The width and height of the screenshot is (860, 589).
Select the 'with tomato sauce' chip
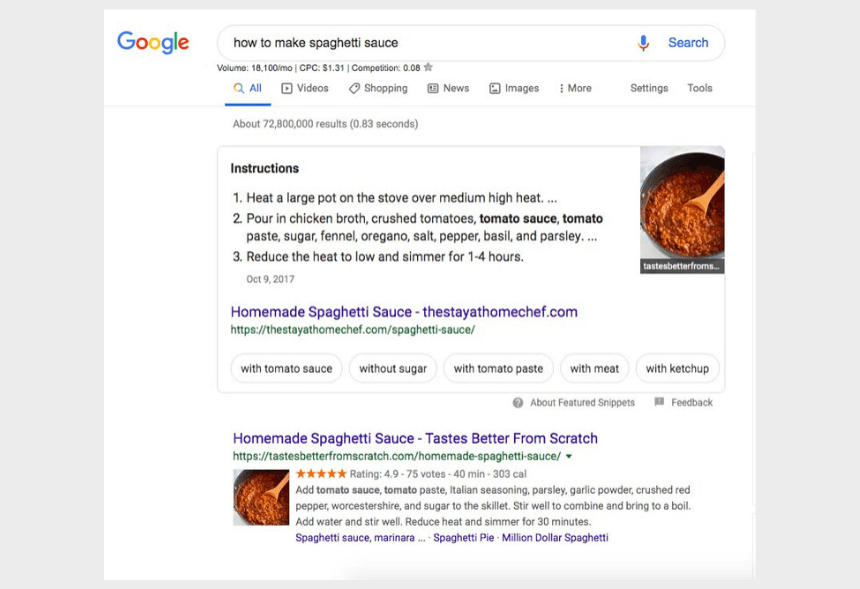click(x=286, y=369)
